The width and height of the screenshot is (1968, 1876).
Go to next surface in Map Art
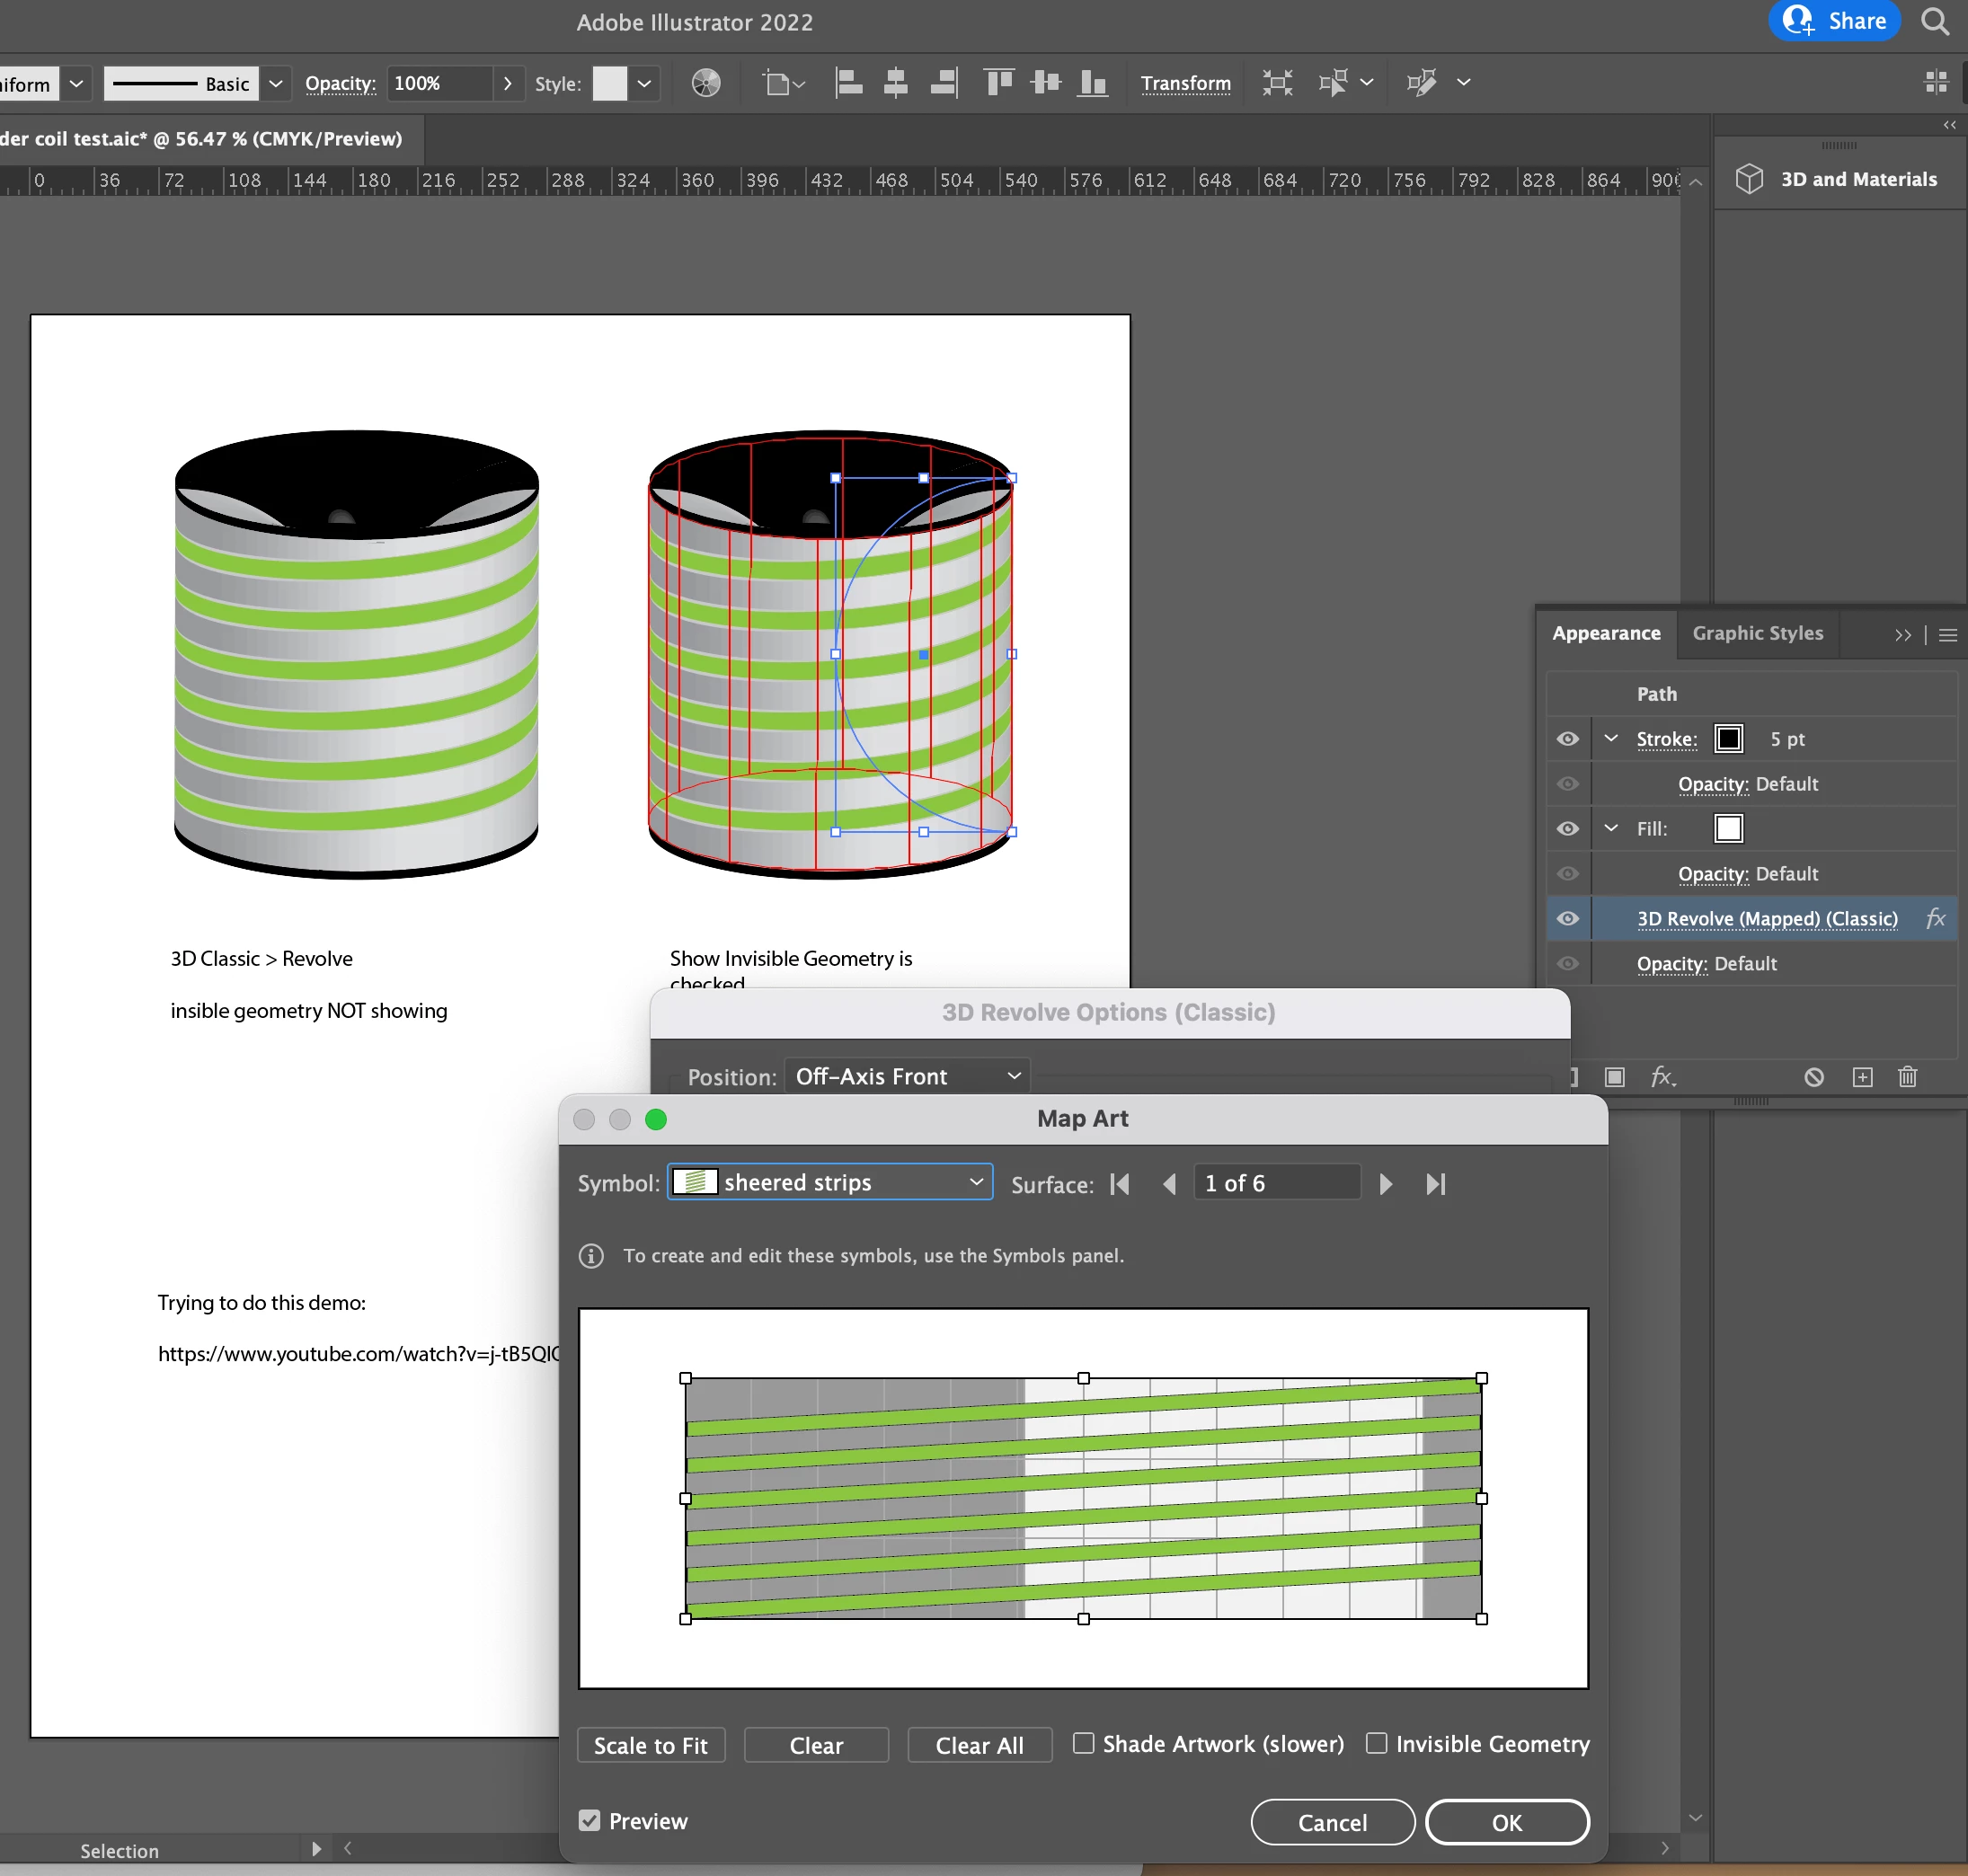[x=1386, y=1184]
